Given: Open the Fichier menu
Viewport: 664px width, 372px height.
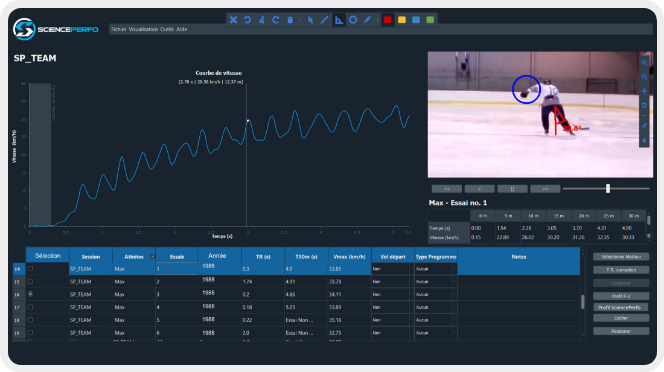Looking at the screenshot, I should click(x=119, y=29).
